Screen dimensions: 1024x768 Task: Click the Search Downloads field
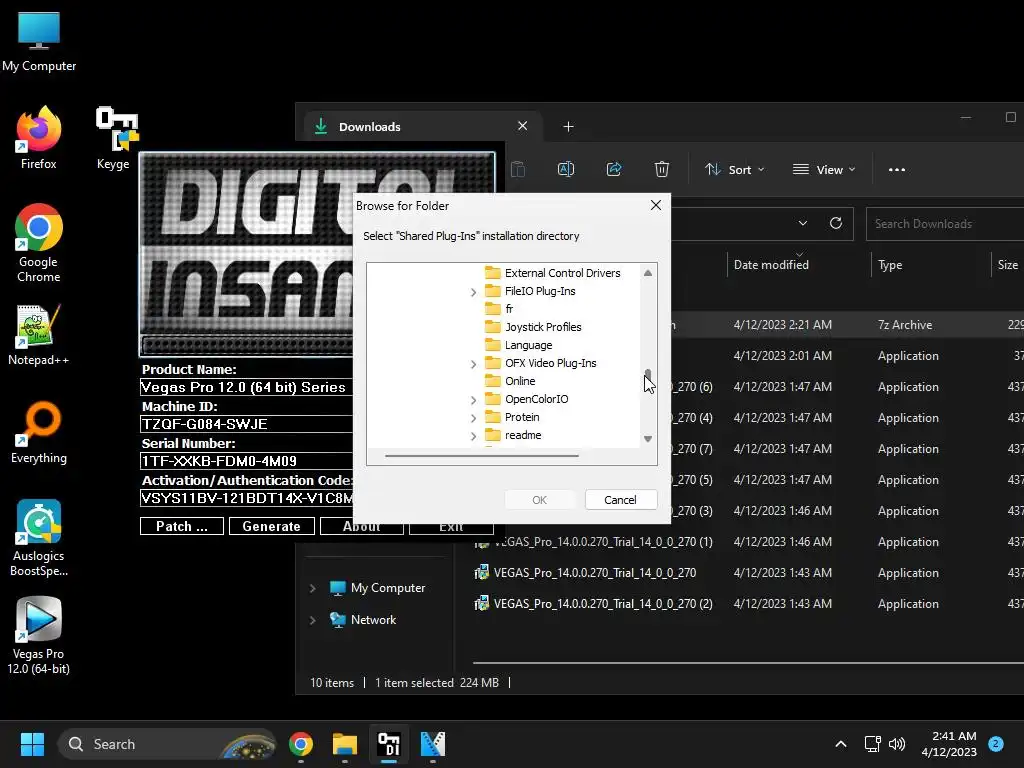[x=944, y=223]
